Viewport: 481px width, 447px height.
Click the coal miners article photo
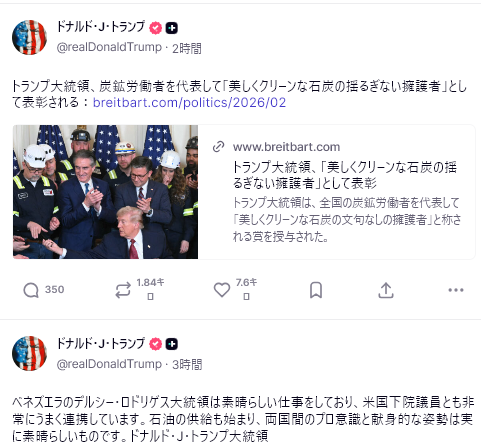pyautogui.click(x=105, y=192)
